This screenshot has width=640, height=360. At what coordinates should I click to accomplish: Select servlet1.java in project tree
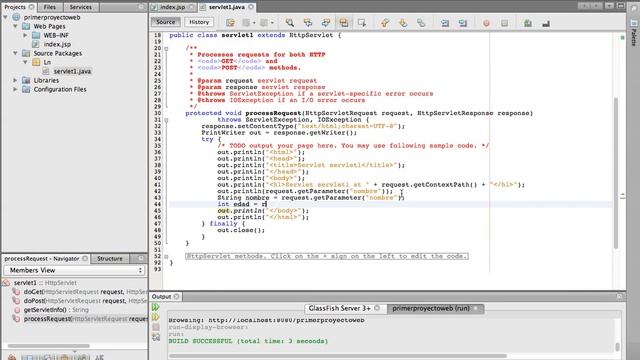click(x=72, y=71)
